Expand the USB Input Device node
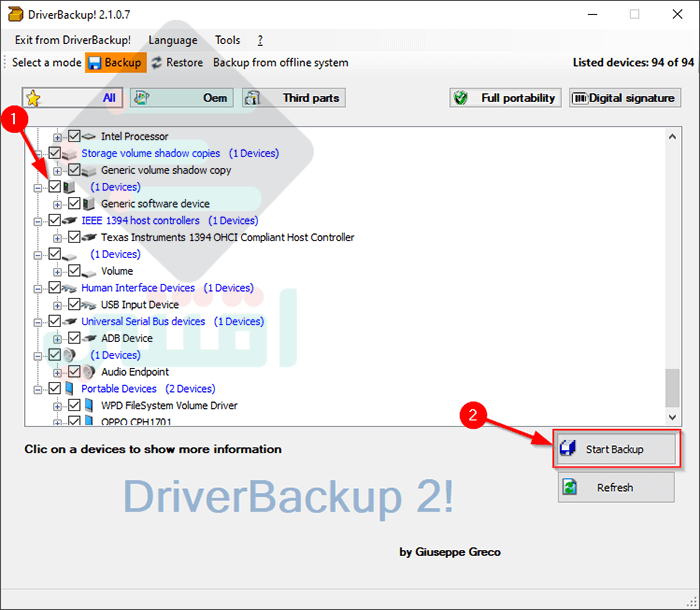This screenshot has height=610, width=700. point(57,306)
